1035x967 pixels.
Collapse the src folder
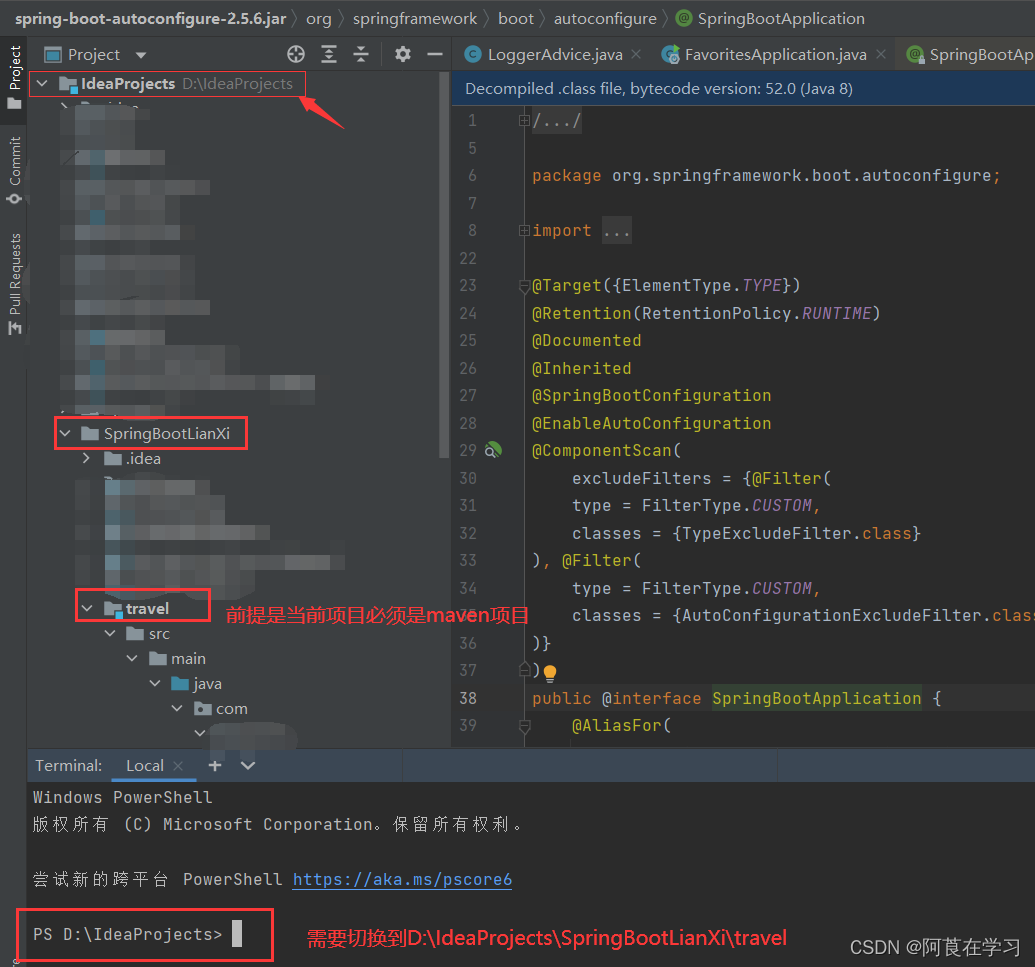(110, 634)
